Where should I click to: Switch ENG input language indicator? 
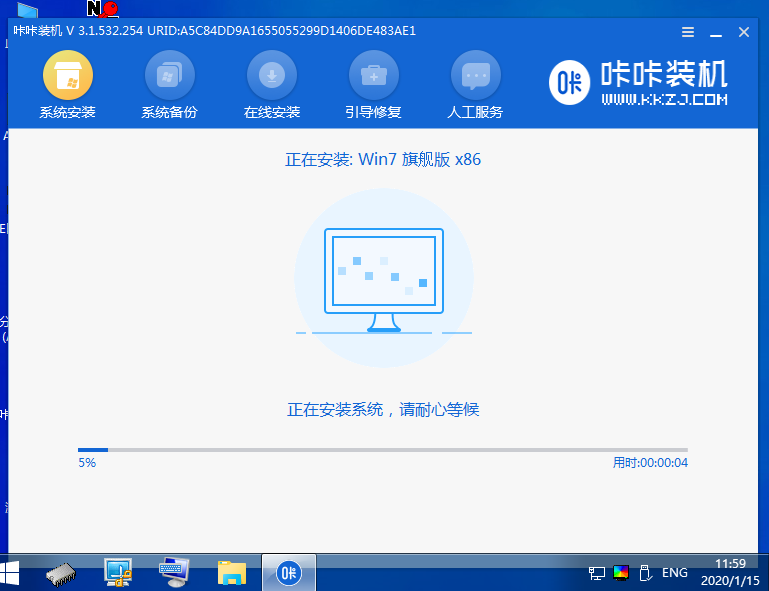tap(675, 573)
